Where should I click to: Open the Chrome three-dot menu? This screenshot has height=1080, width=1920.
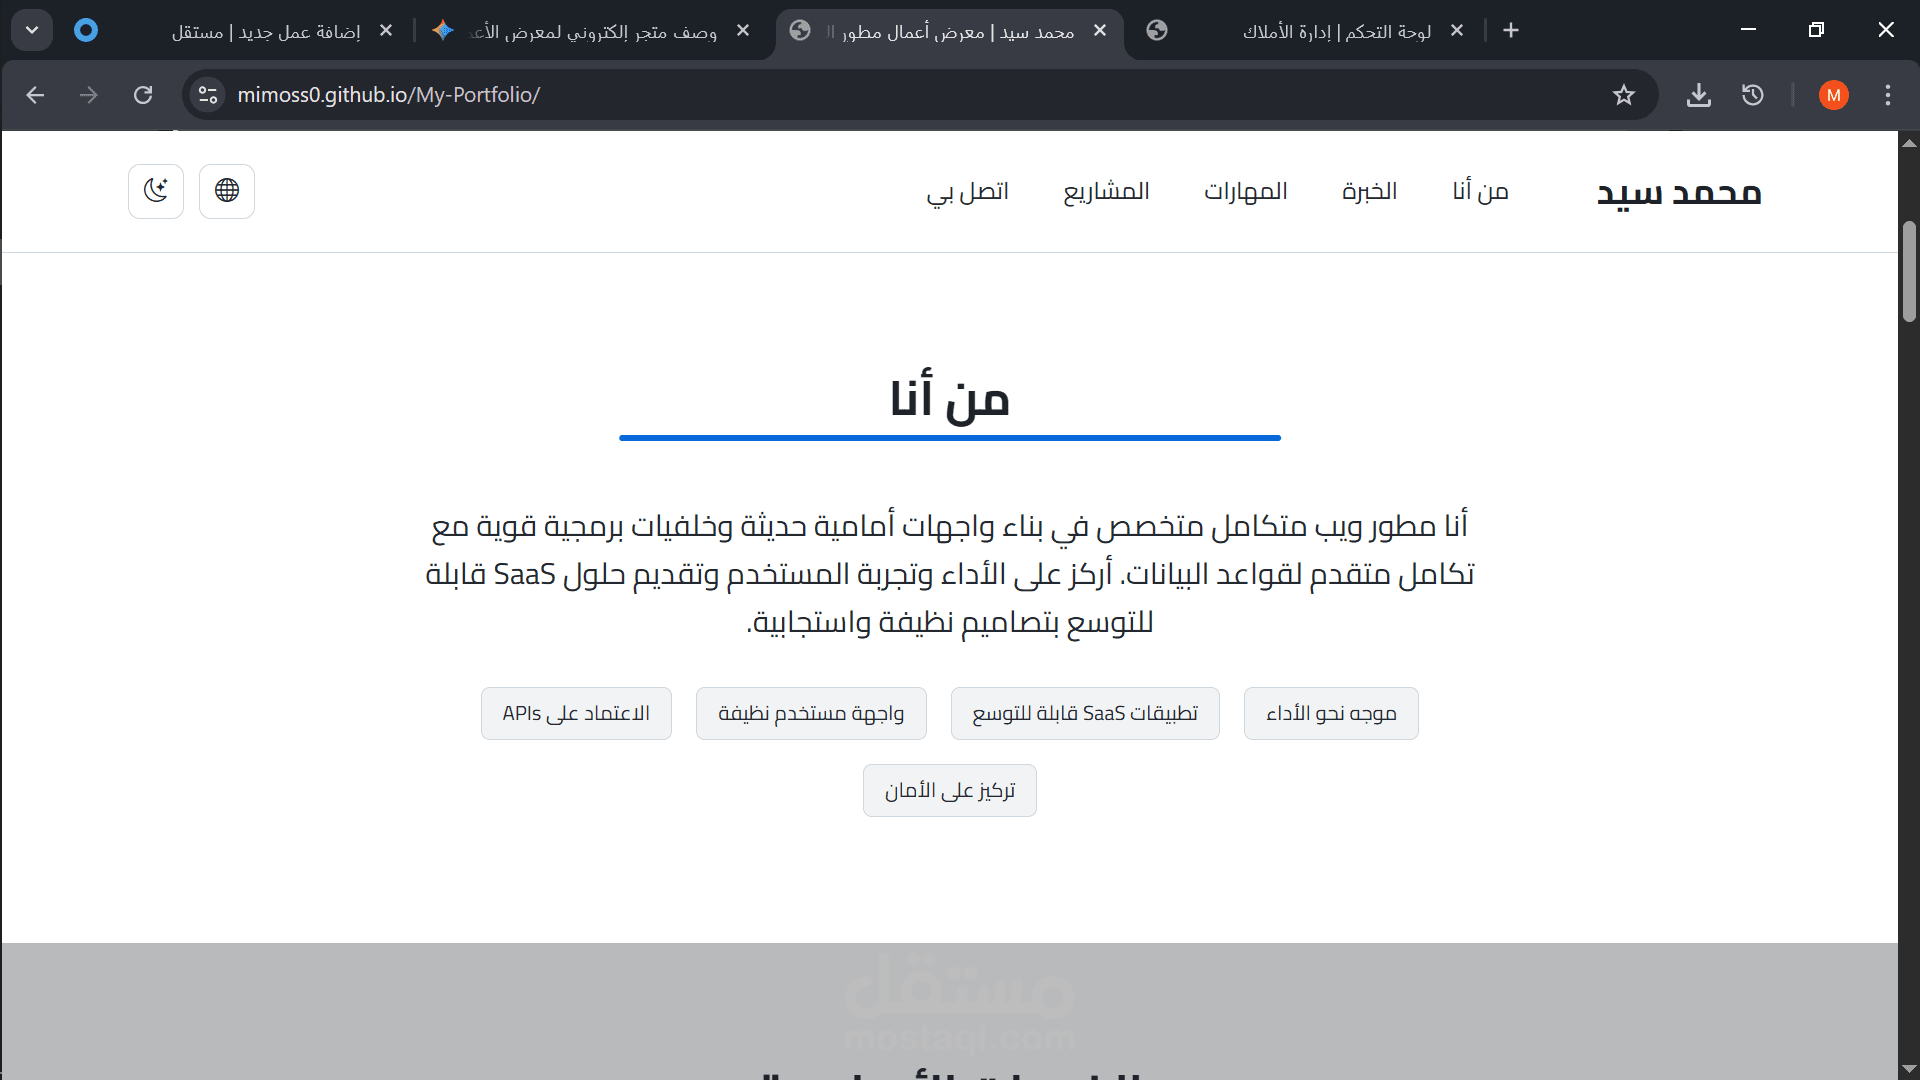pyautogui.click(x=1887, y=95)
